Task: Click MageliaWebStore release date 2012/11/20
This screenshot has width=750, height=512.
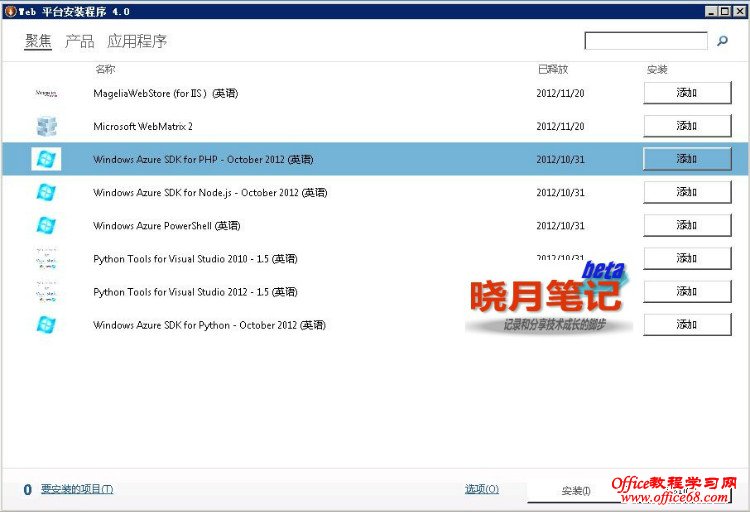Action: click(560, 93)
